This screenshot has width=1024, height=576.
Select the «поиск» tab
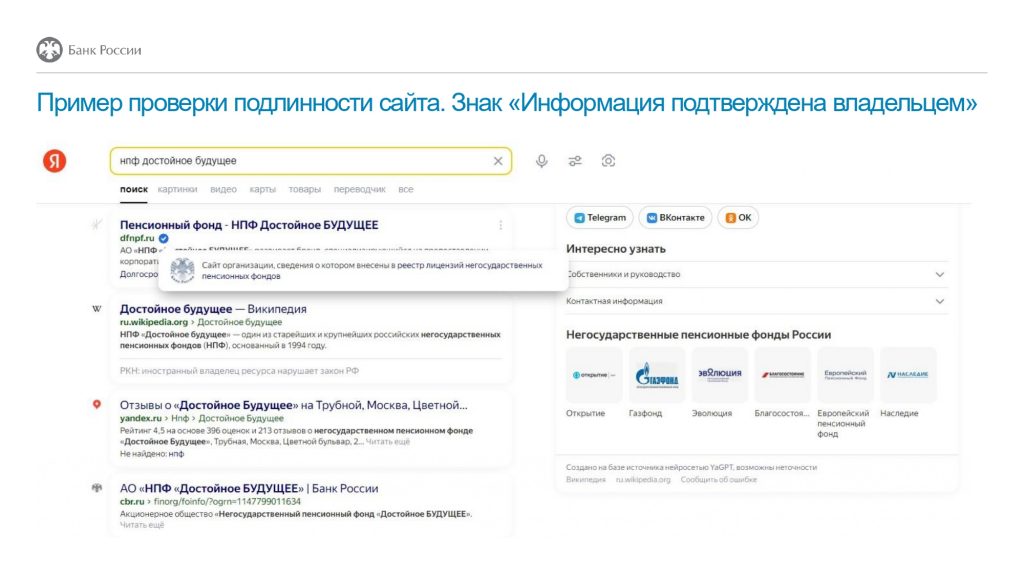click(134, 189)
